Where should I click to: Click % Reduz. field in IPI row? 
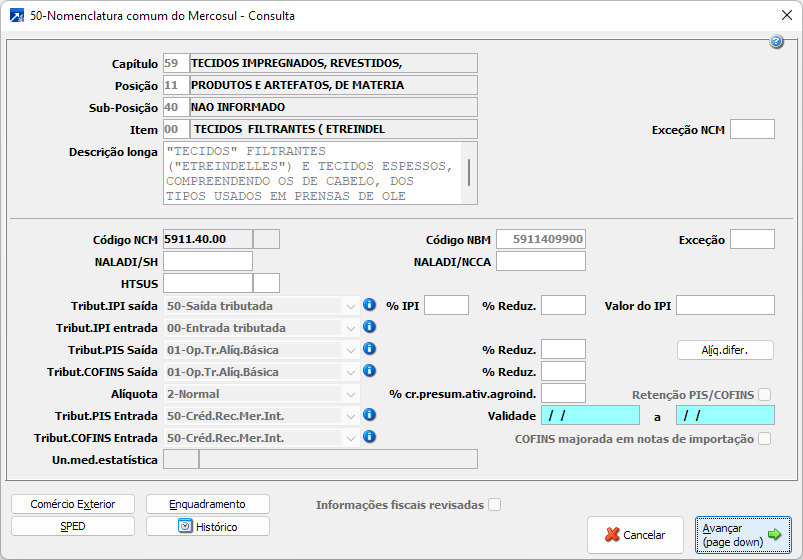[563, 305]
